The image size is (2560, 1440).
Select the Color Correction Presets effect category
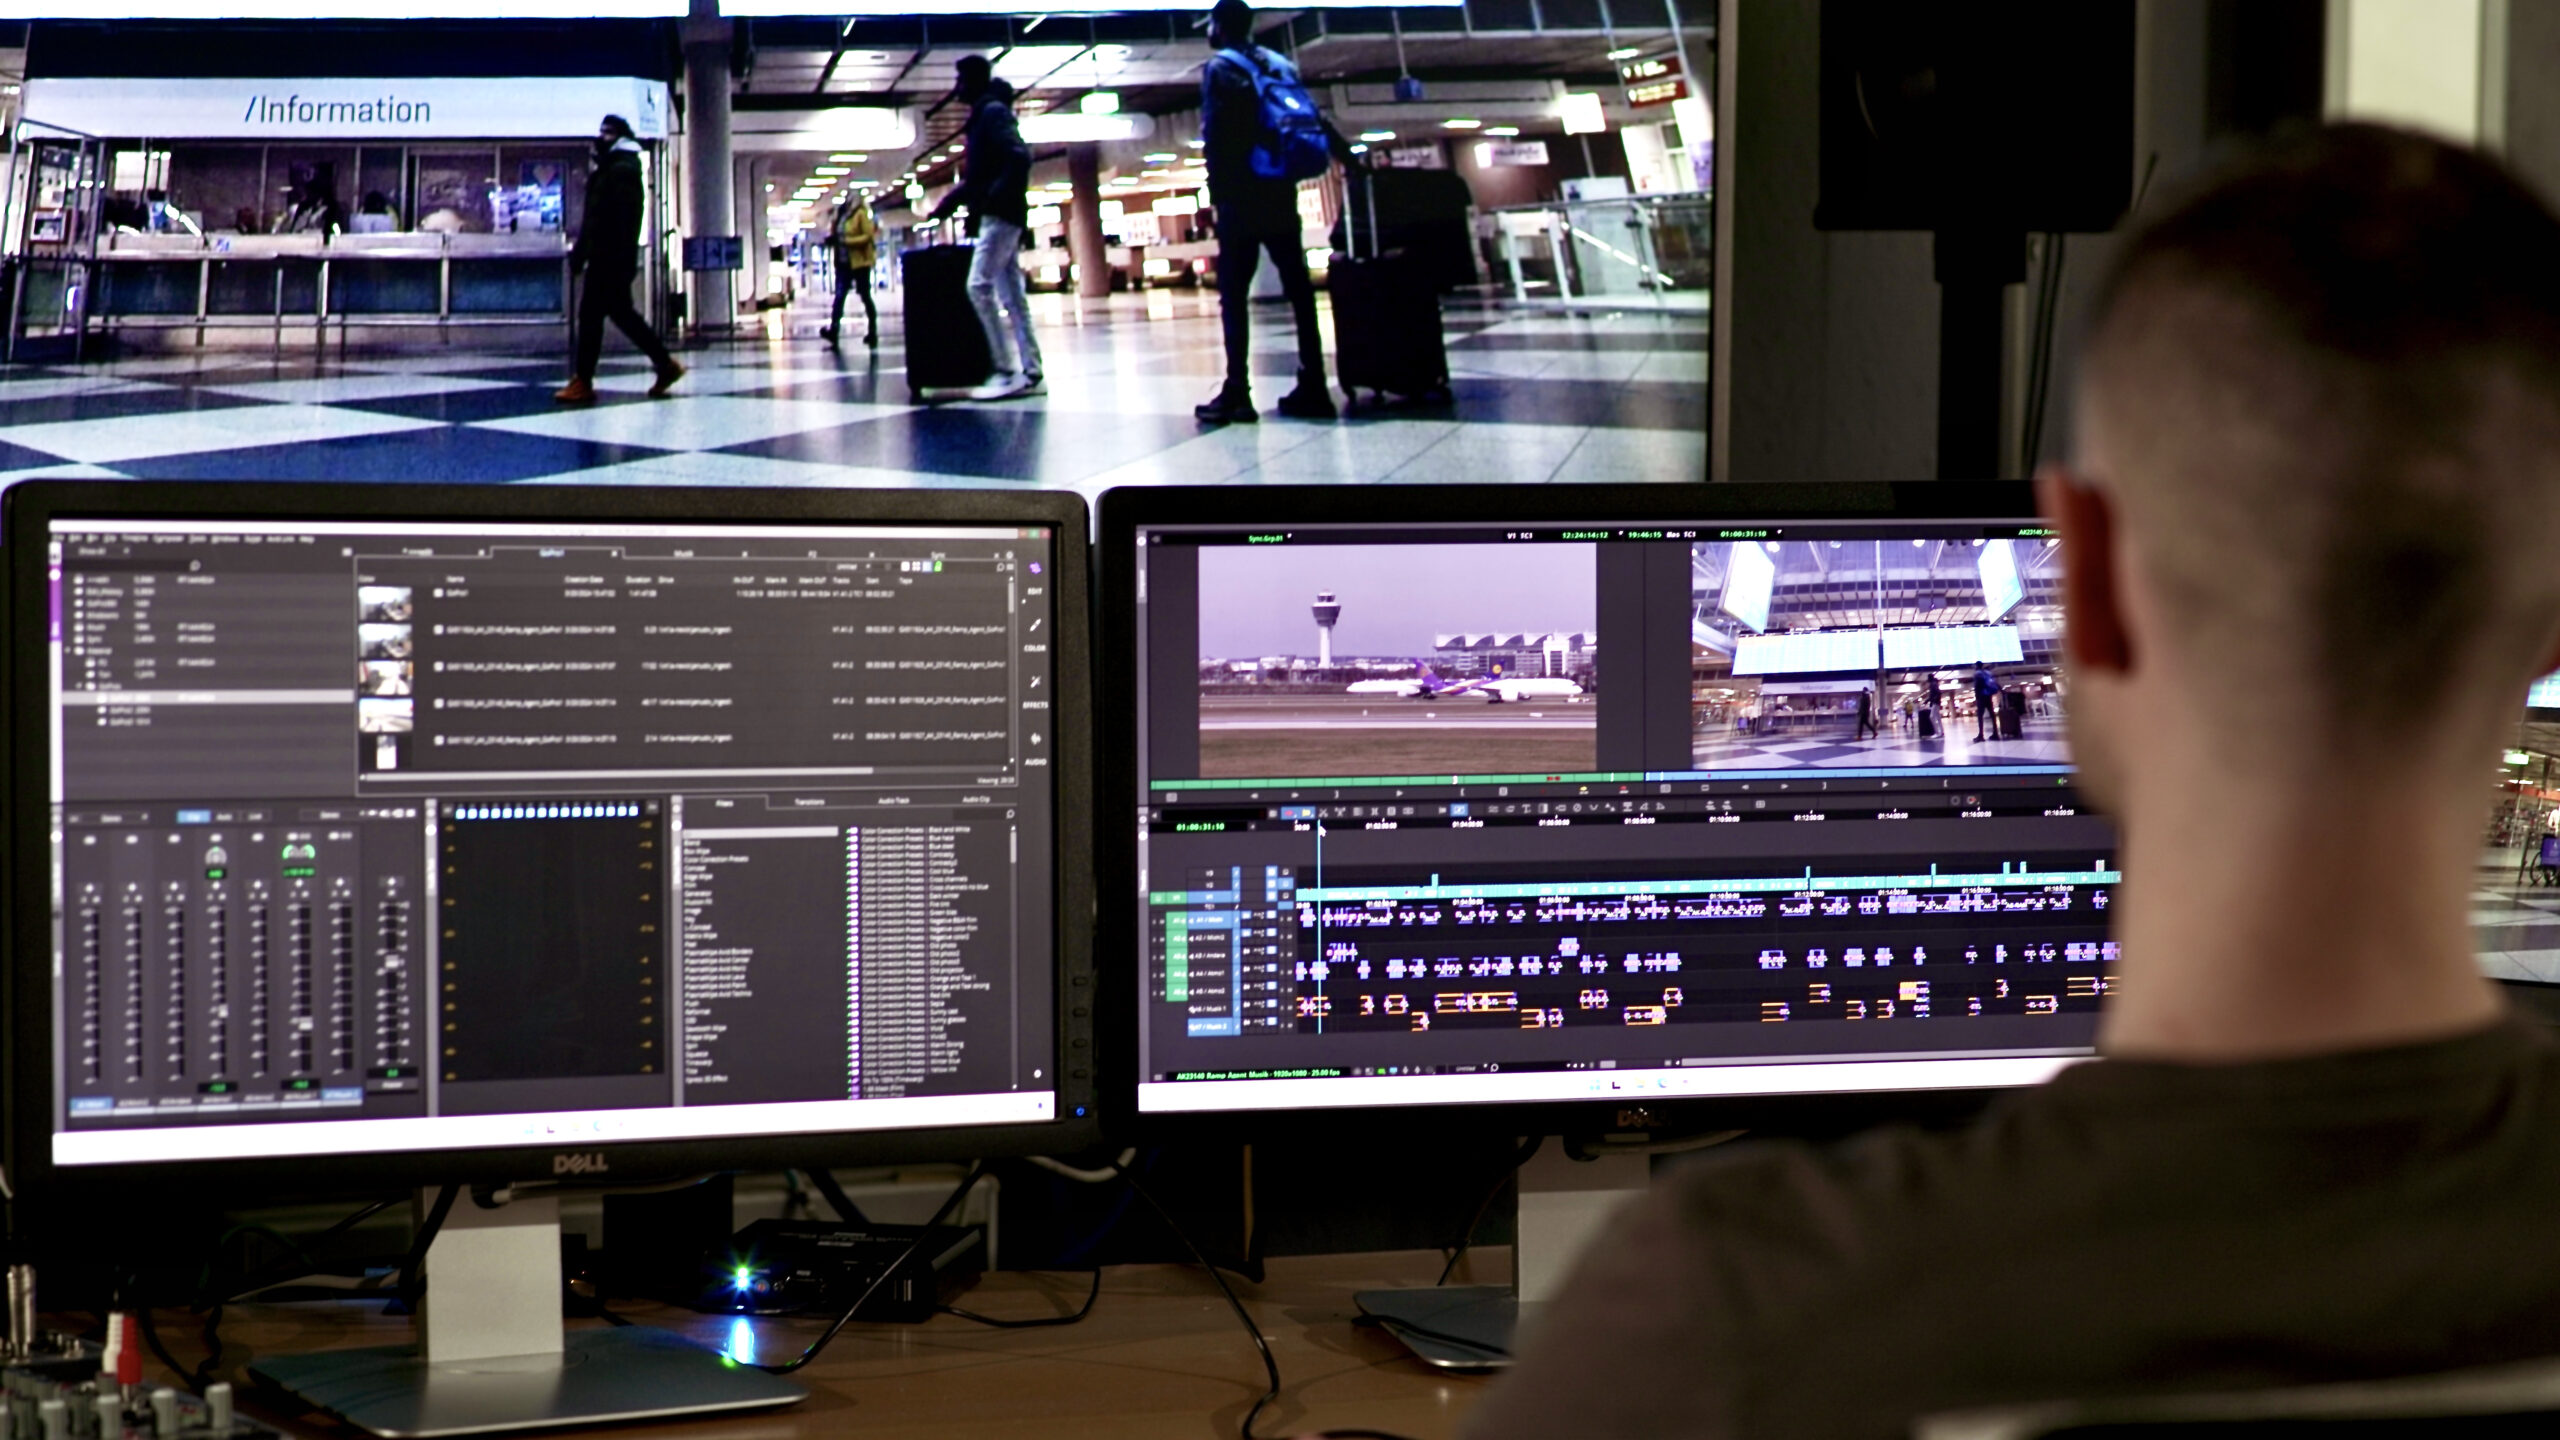tap(716, 859)
